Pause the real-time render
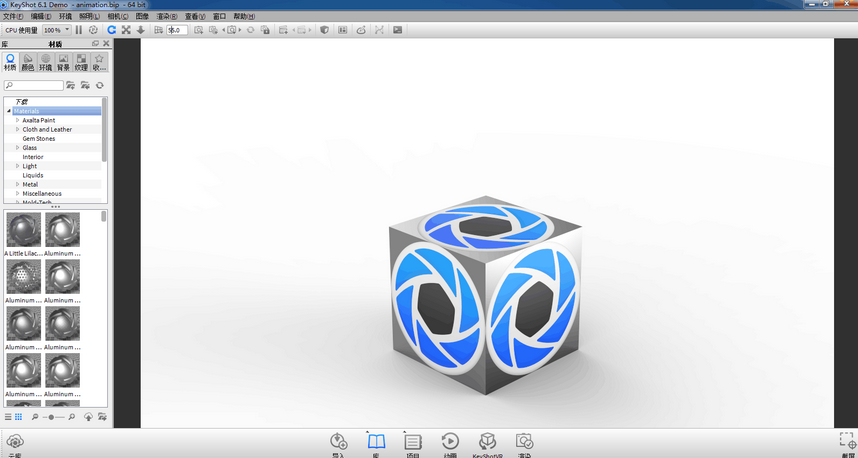The image size is (858, 458). tap(79, 30)
